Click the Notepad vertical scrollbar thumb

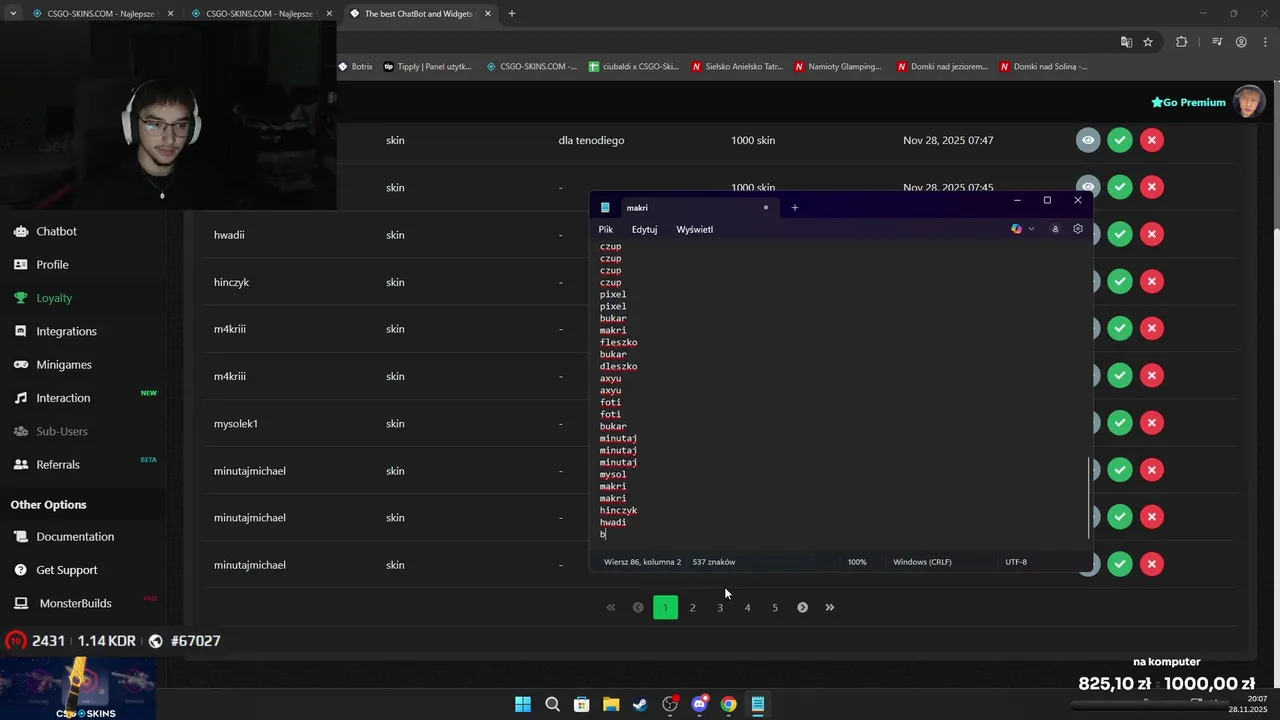(x=1089, y=497)
